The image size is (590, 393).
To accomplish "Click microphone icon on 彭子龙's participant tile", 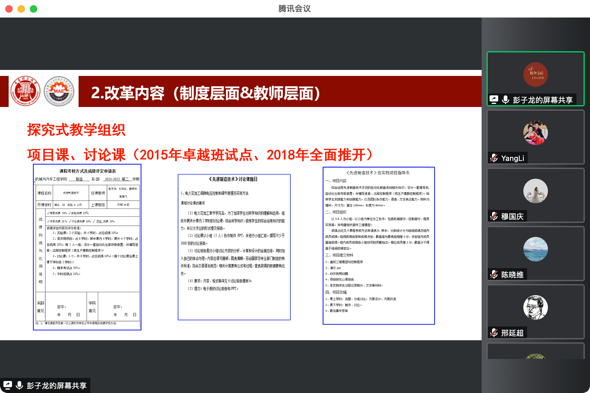I will coord(505,100).
